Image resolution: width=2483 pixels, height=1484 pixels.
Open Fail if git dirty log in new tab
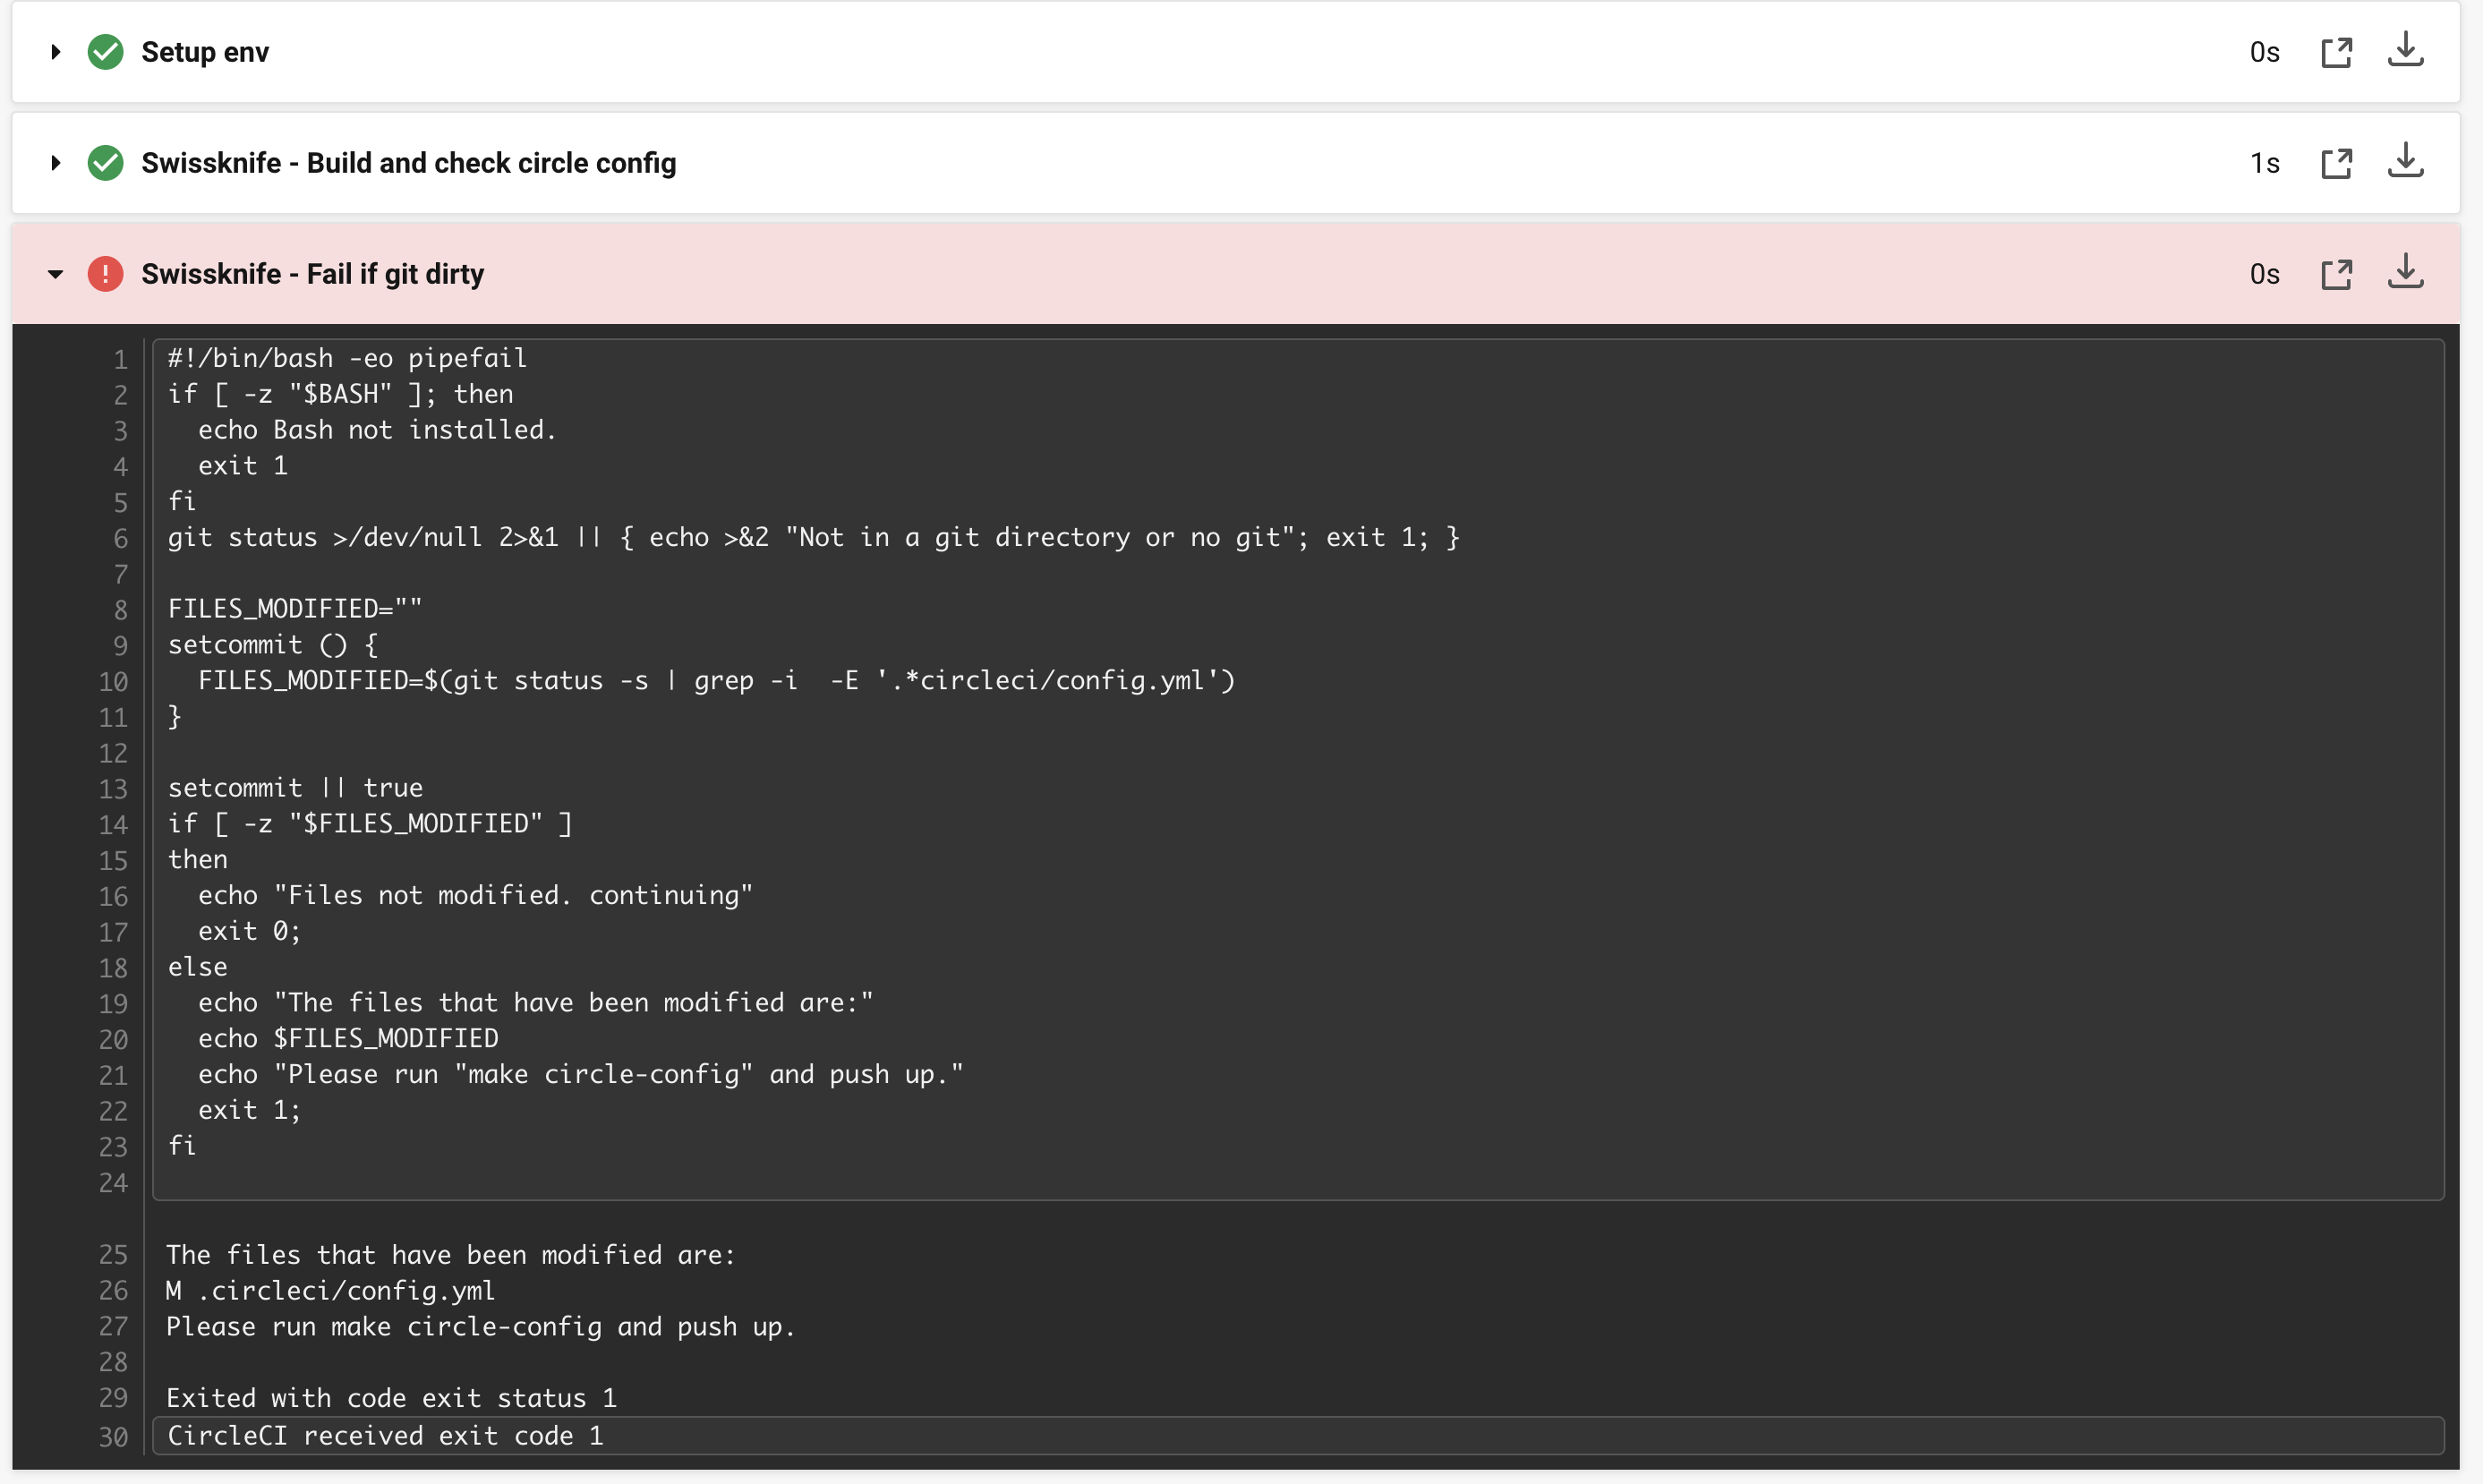(2338, 273)
